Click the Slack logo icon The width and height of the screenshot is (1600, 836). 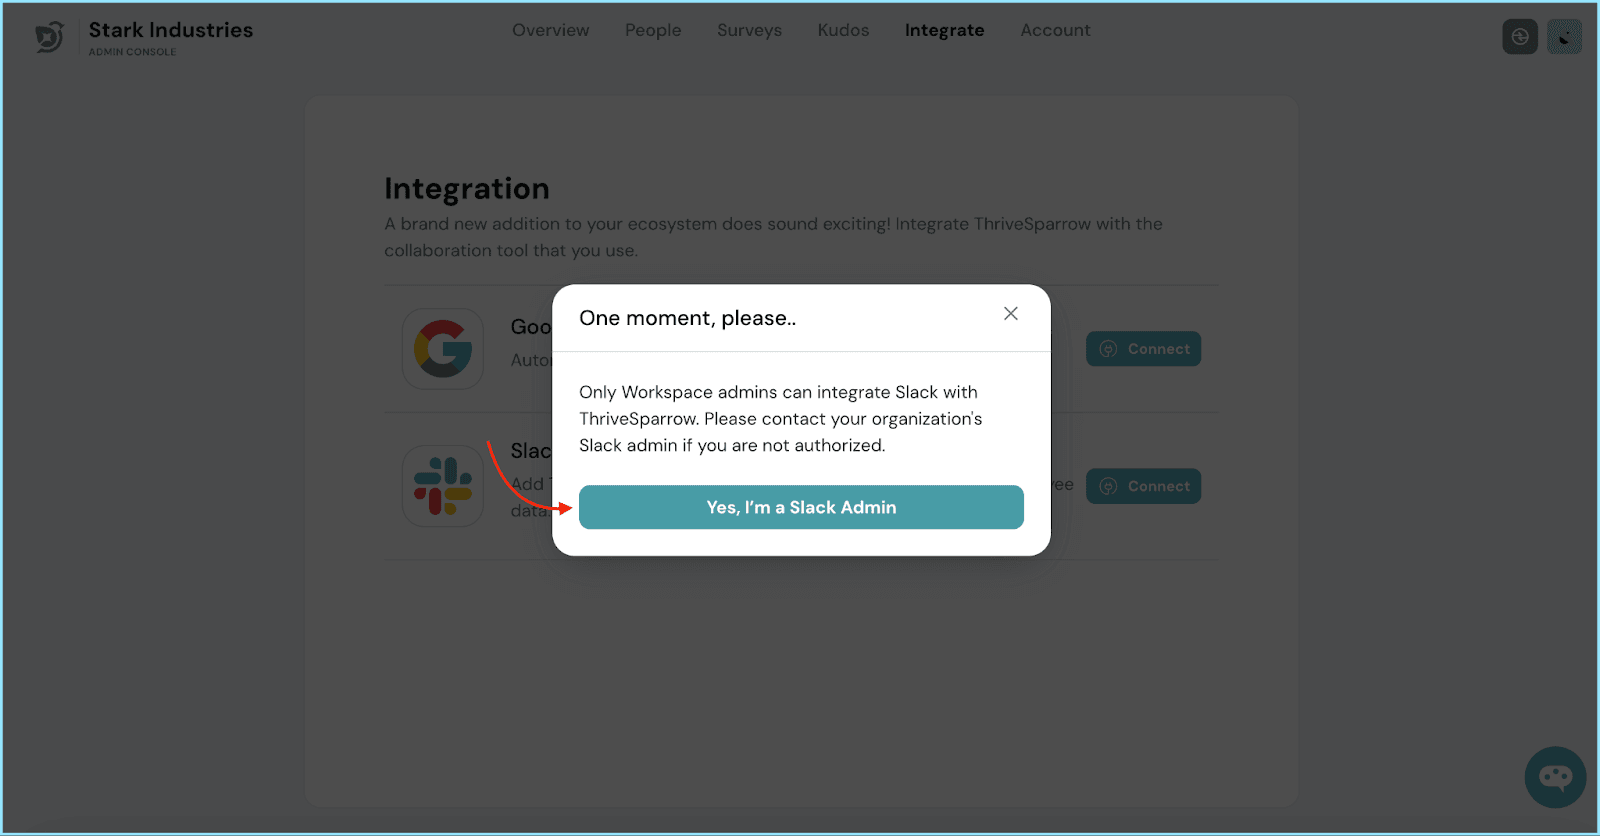(x=443, y=486)
